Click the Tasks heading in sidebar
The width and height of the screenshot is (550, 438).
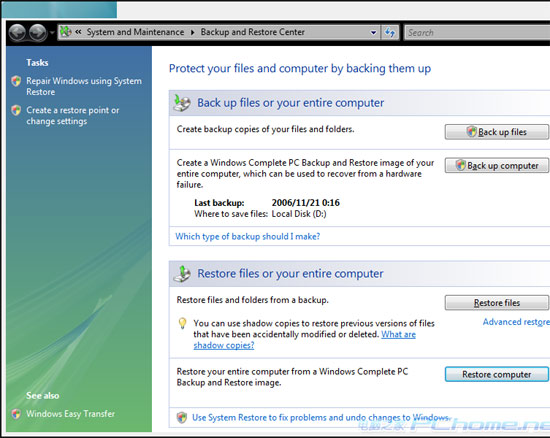pyautogui.click(x=37, y=63)
